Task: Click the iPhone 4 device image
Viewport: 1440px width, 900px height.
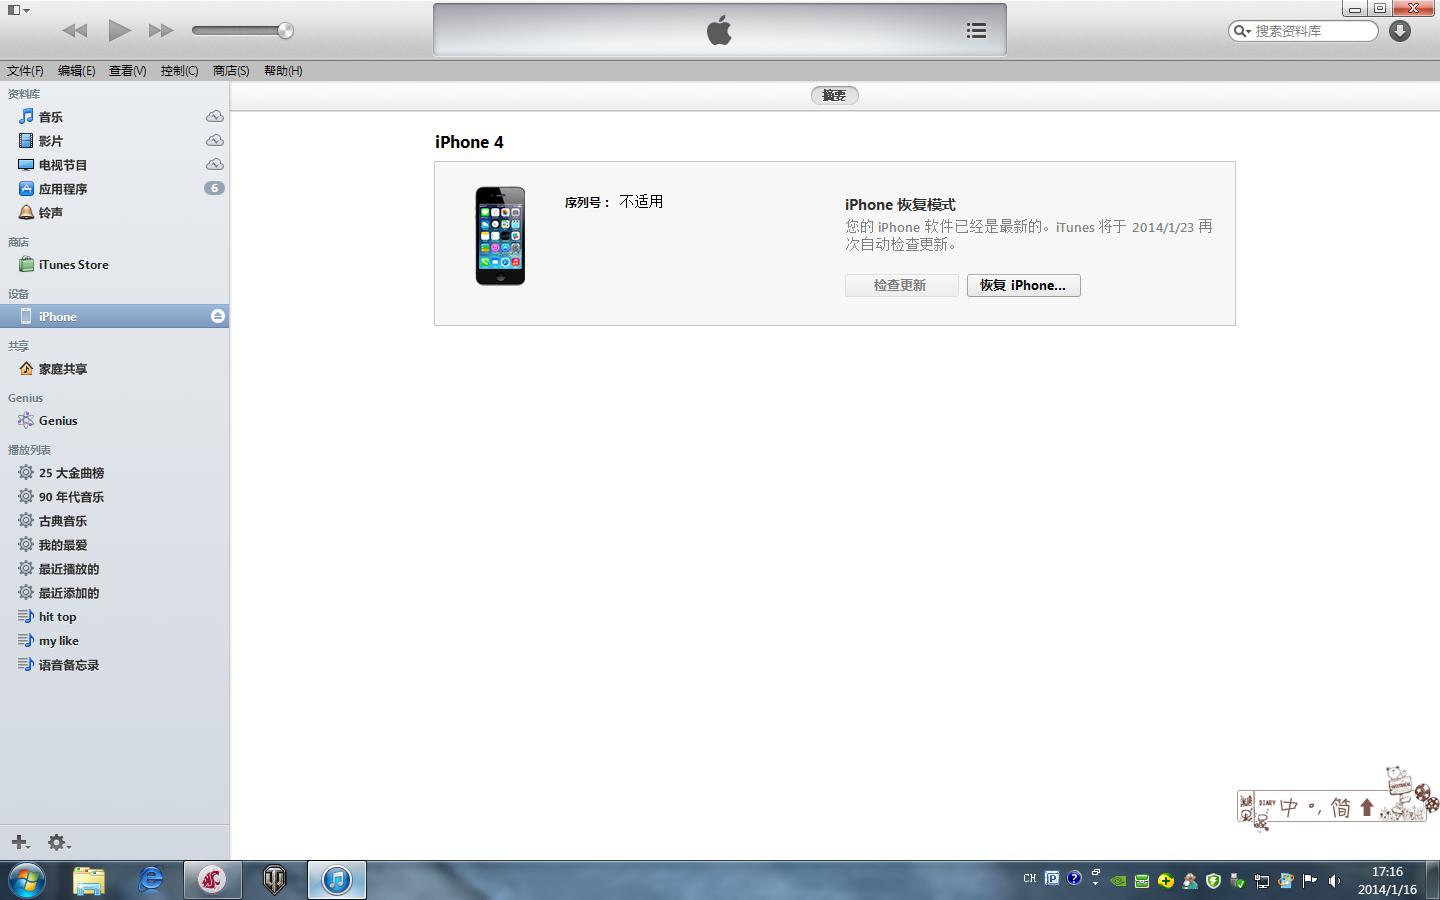Action: click(500, 236)
